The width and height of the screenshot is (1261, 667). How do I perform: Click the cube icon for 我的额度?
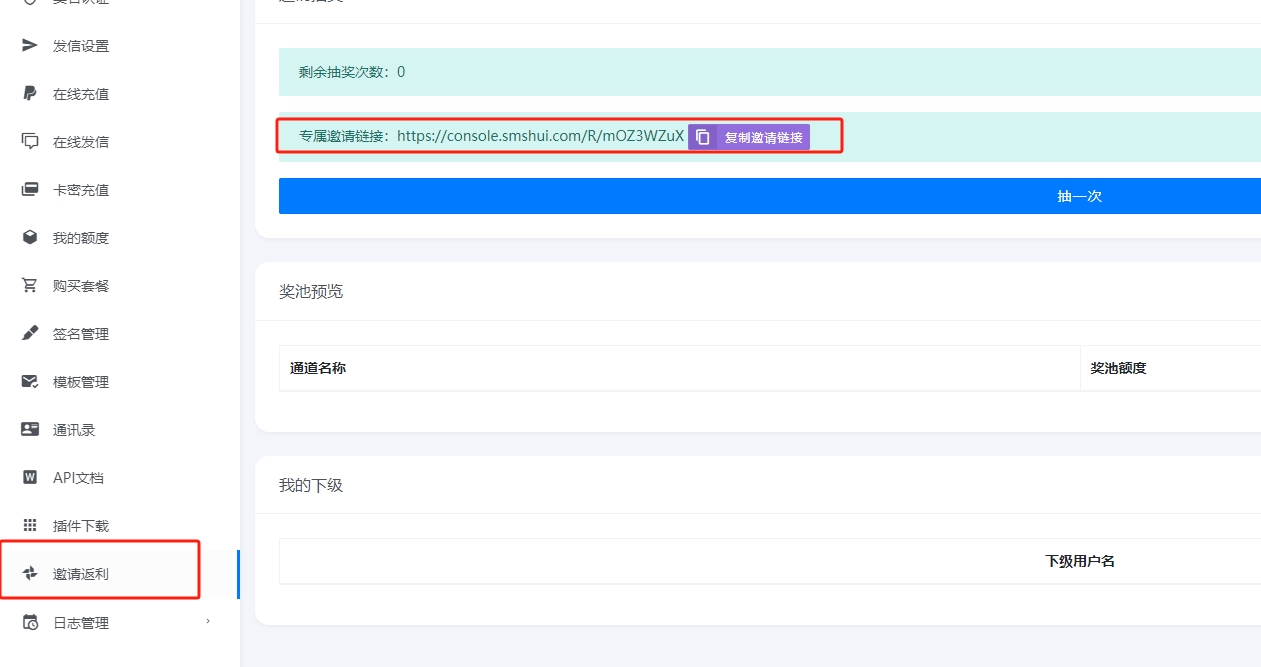(x=30, y=237)
